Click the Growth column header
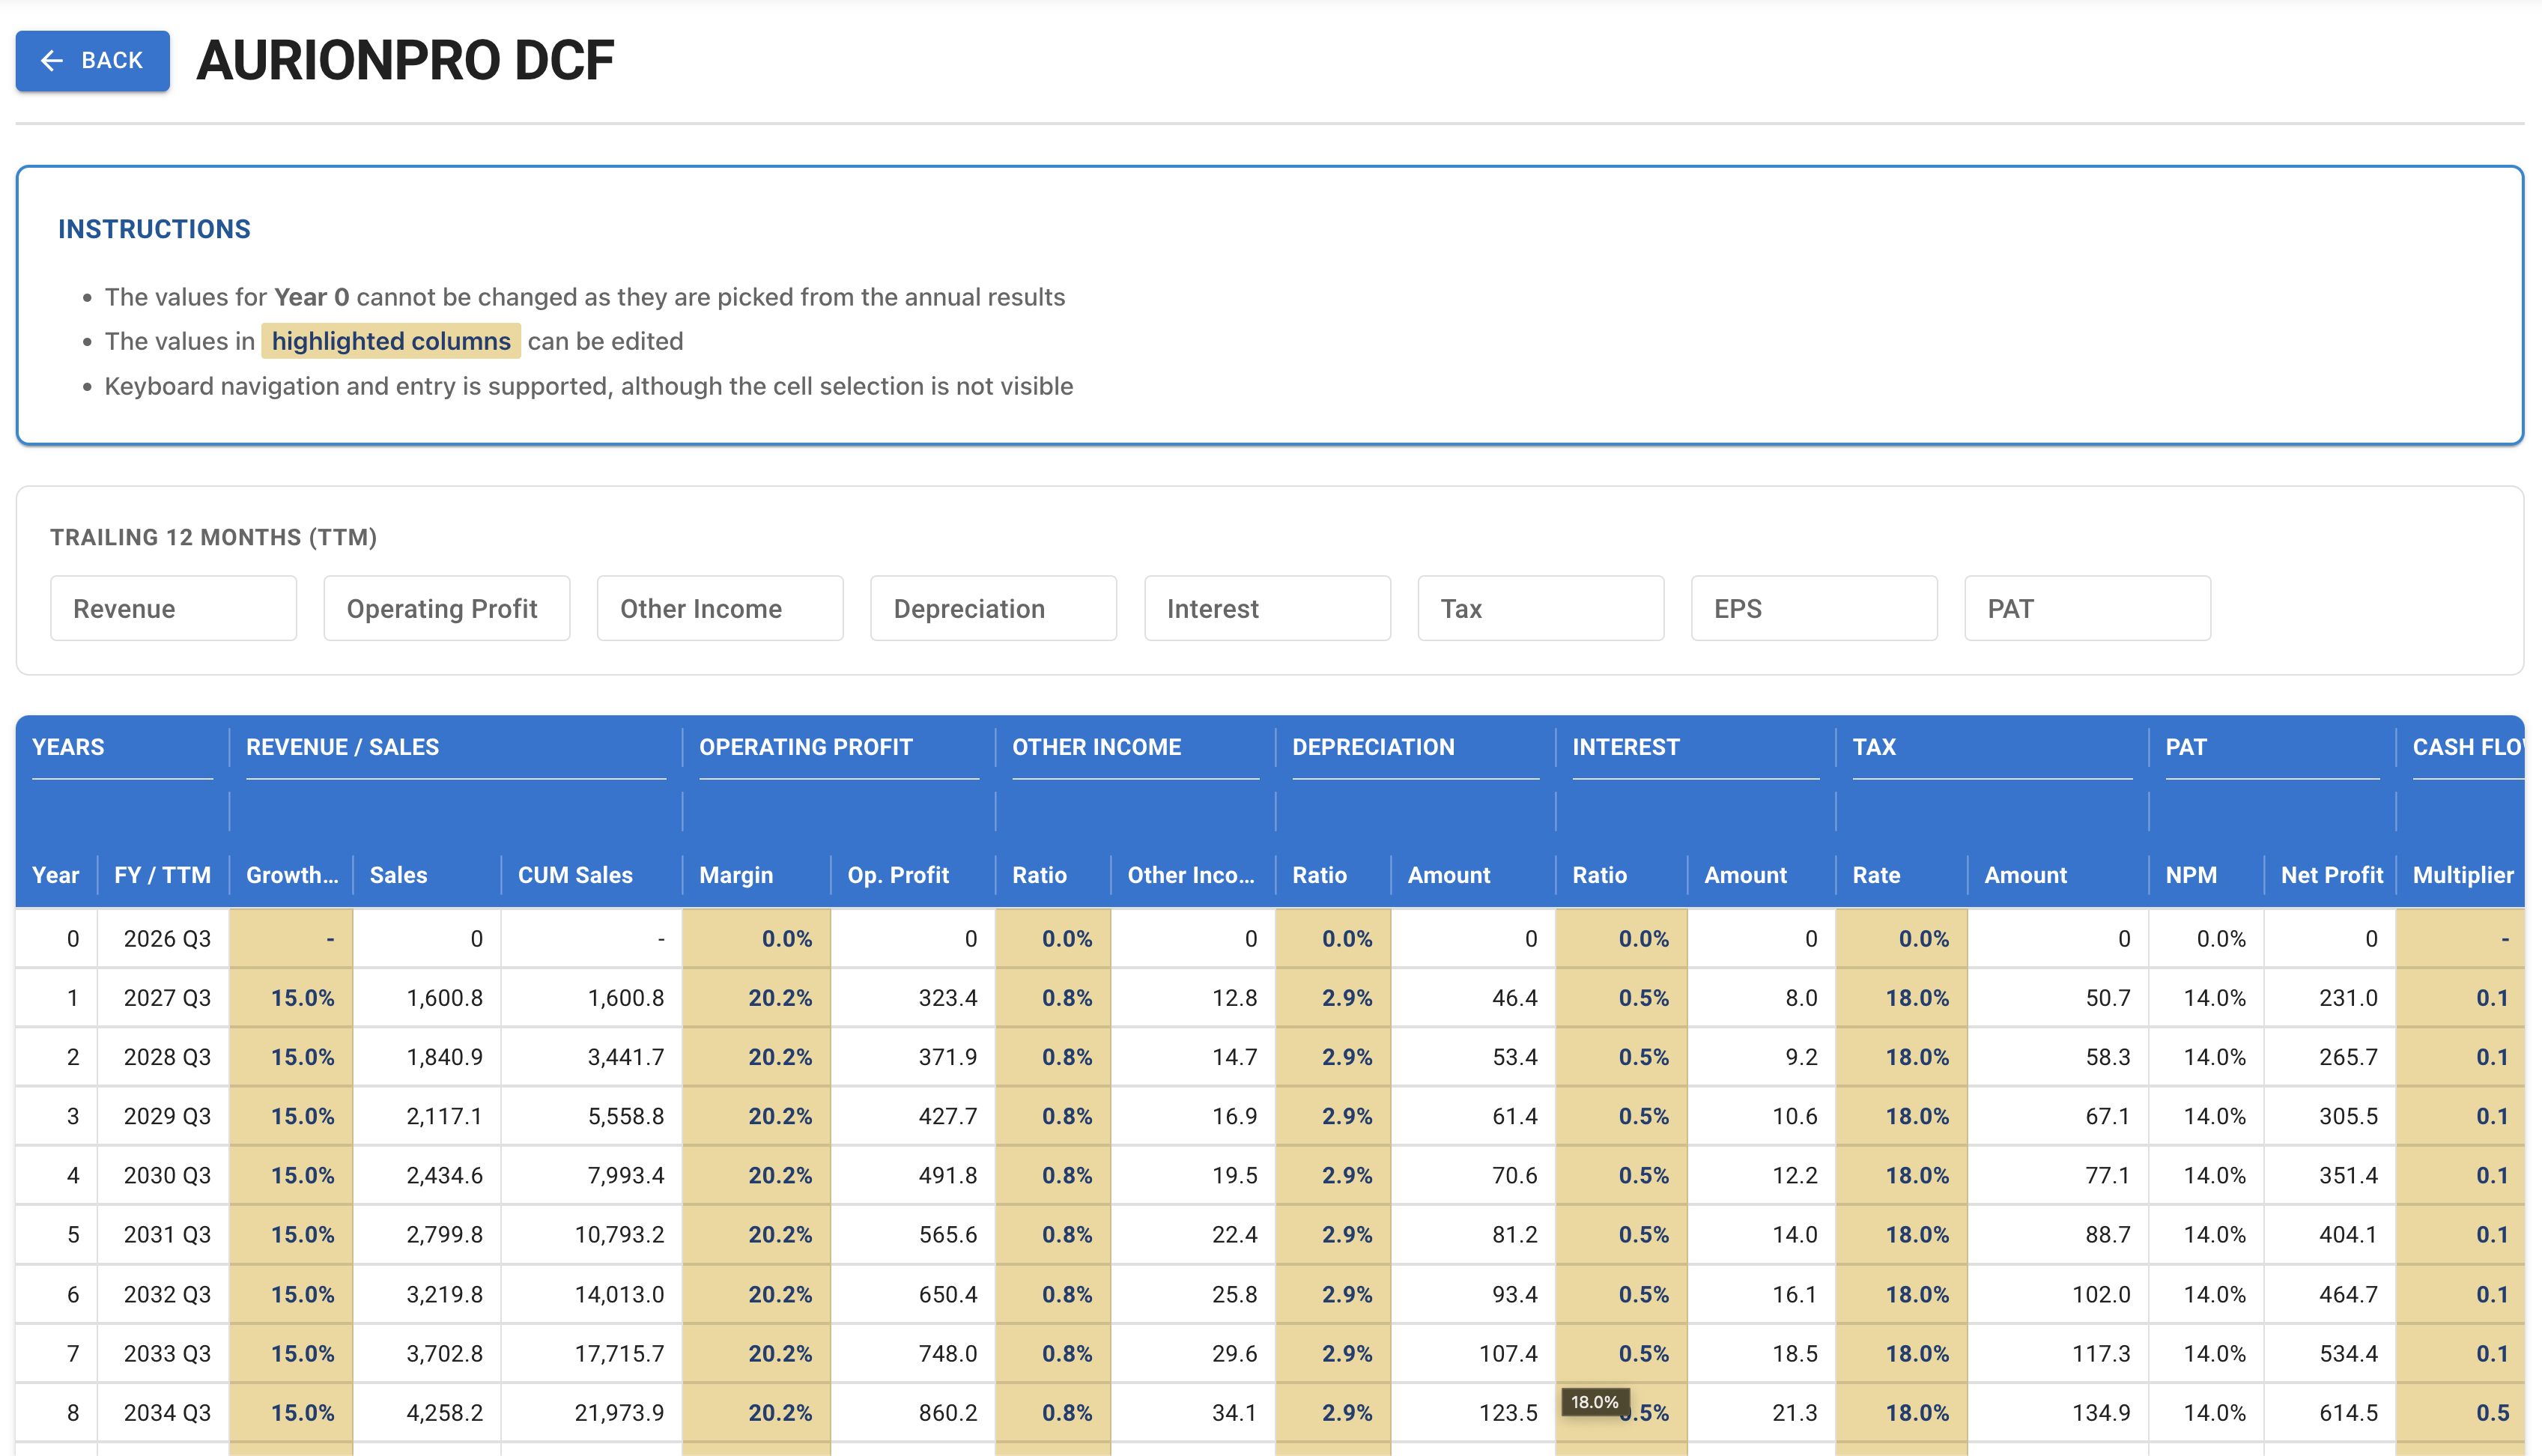Image resolution: width=2542 pixels, height=1456 pixels. 291,875
